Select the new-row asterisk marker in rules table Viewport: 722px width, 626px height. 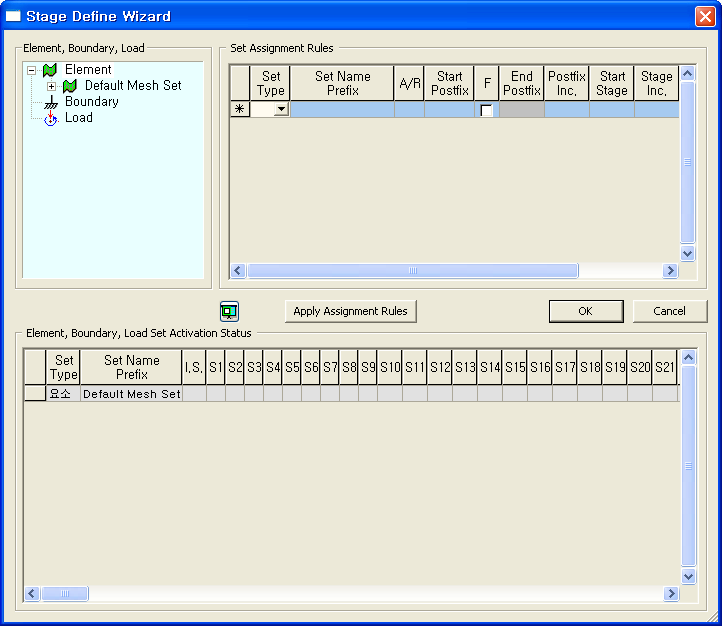click(x=240, y=110)
